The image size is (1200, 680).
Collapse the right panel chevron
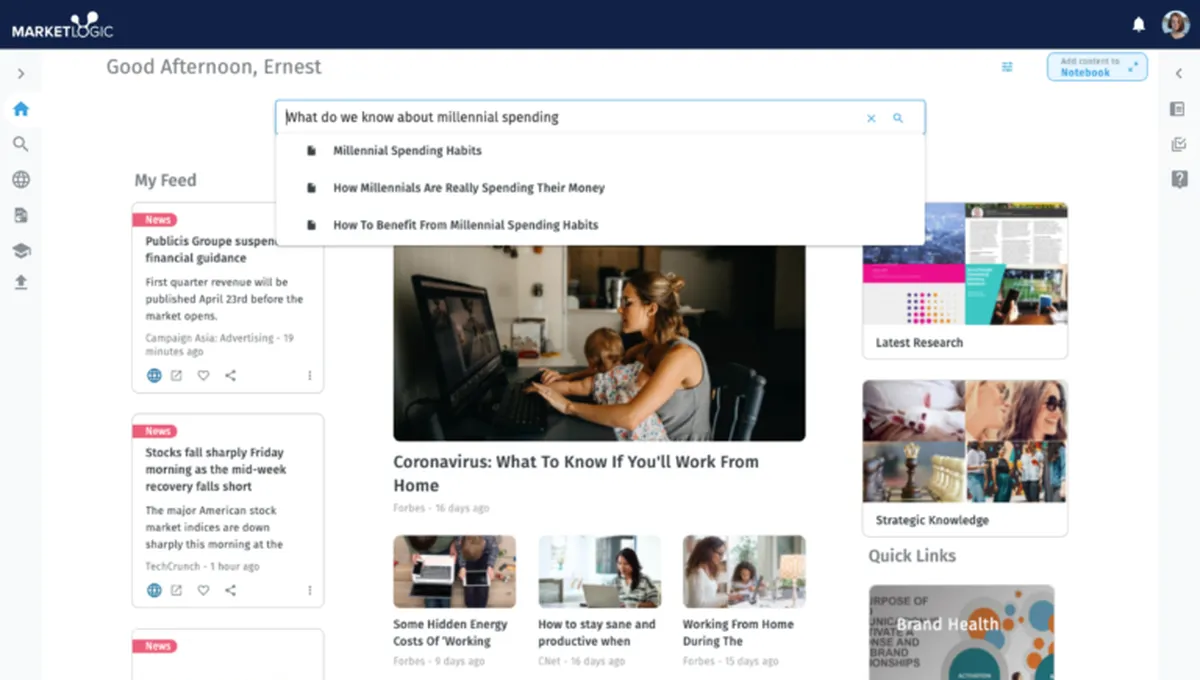(x=1179, y=73)
